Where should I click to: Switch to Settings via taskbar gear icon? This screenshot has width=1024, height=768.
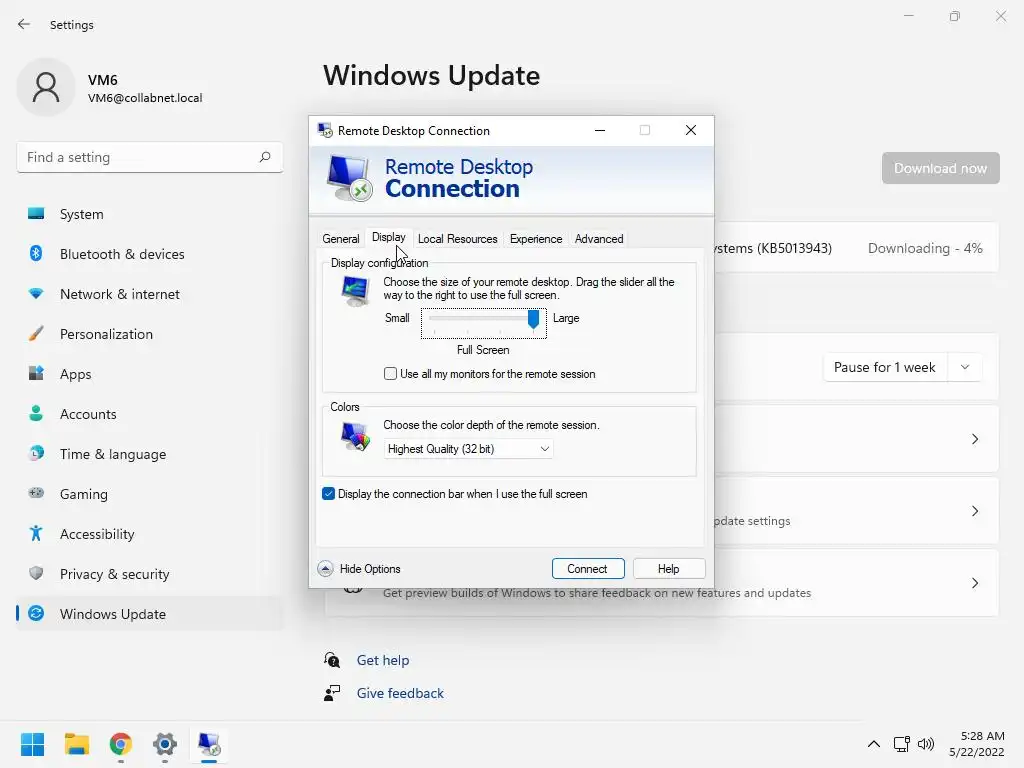tap(165, 744)
